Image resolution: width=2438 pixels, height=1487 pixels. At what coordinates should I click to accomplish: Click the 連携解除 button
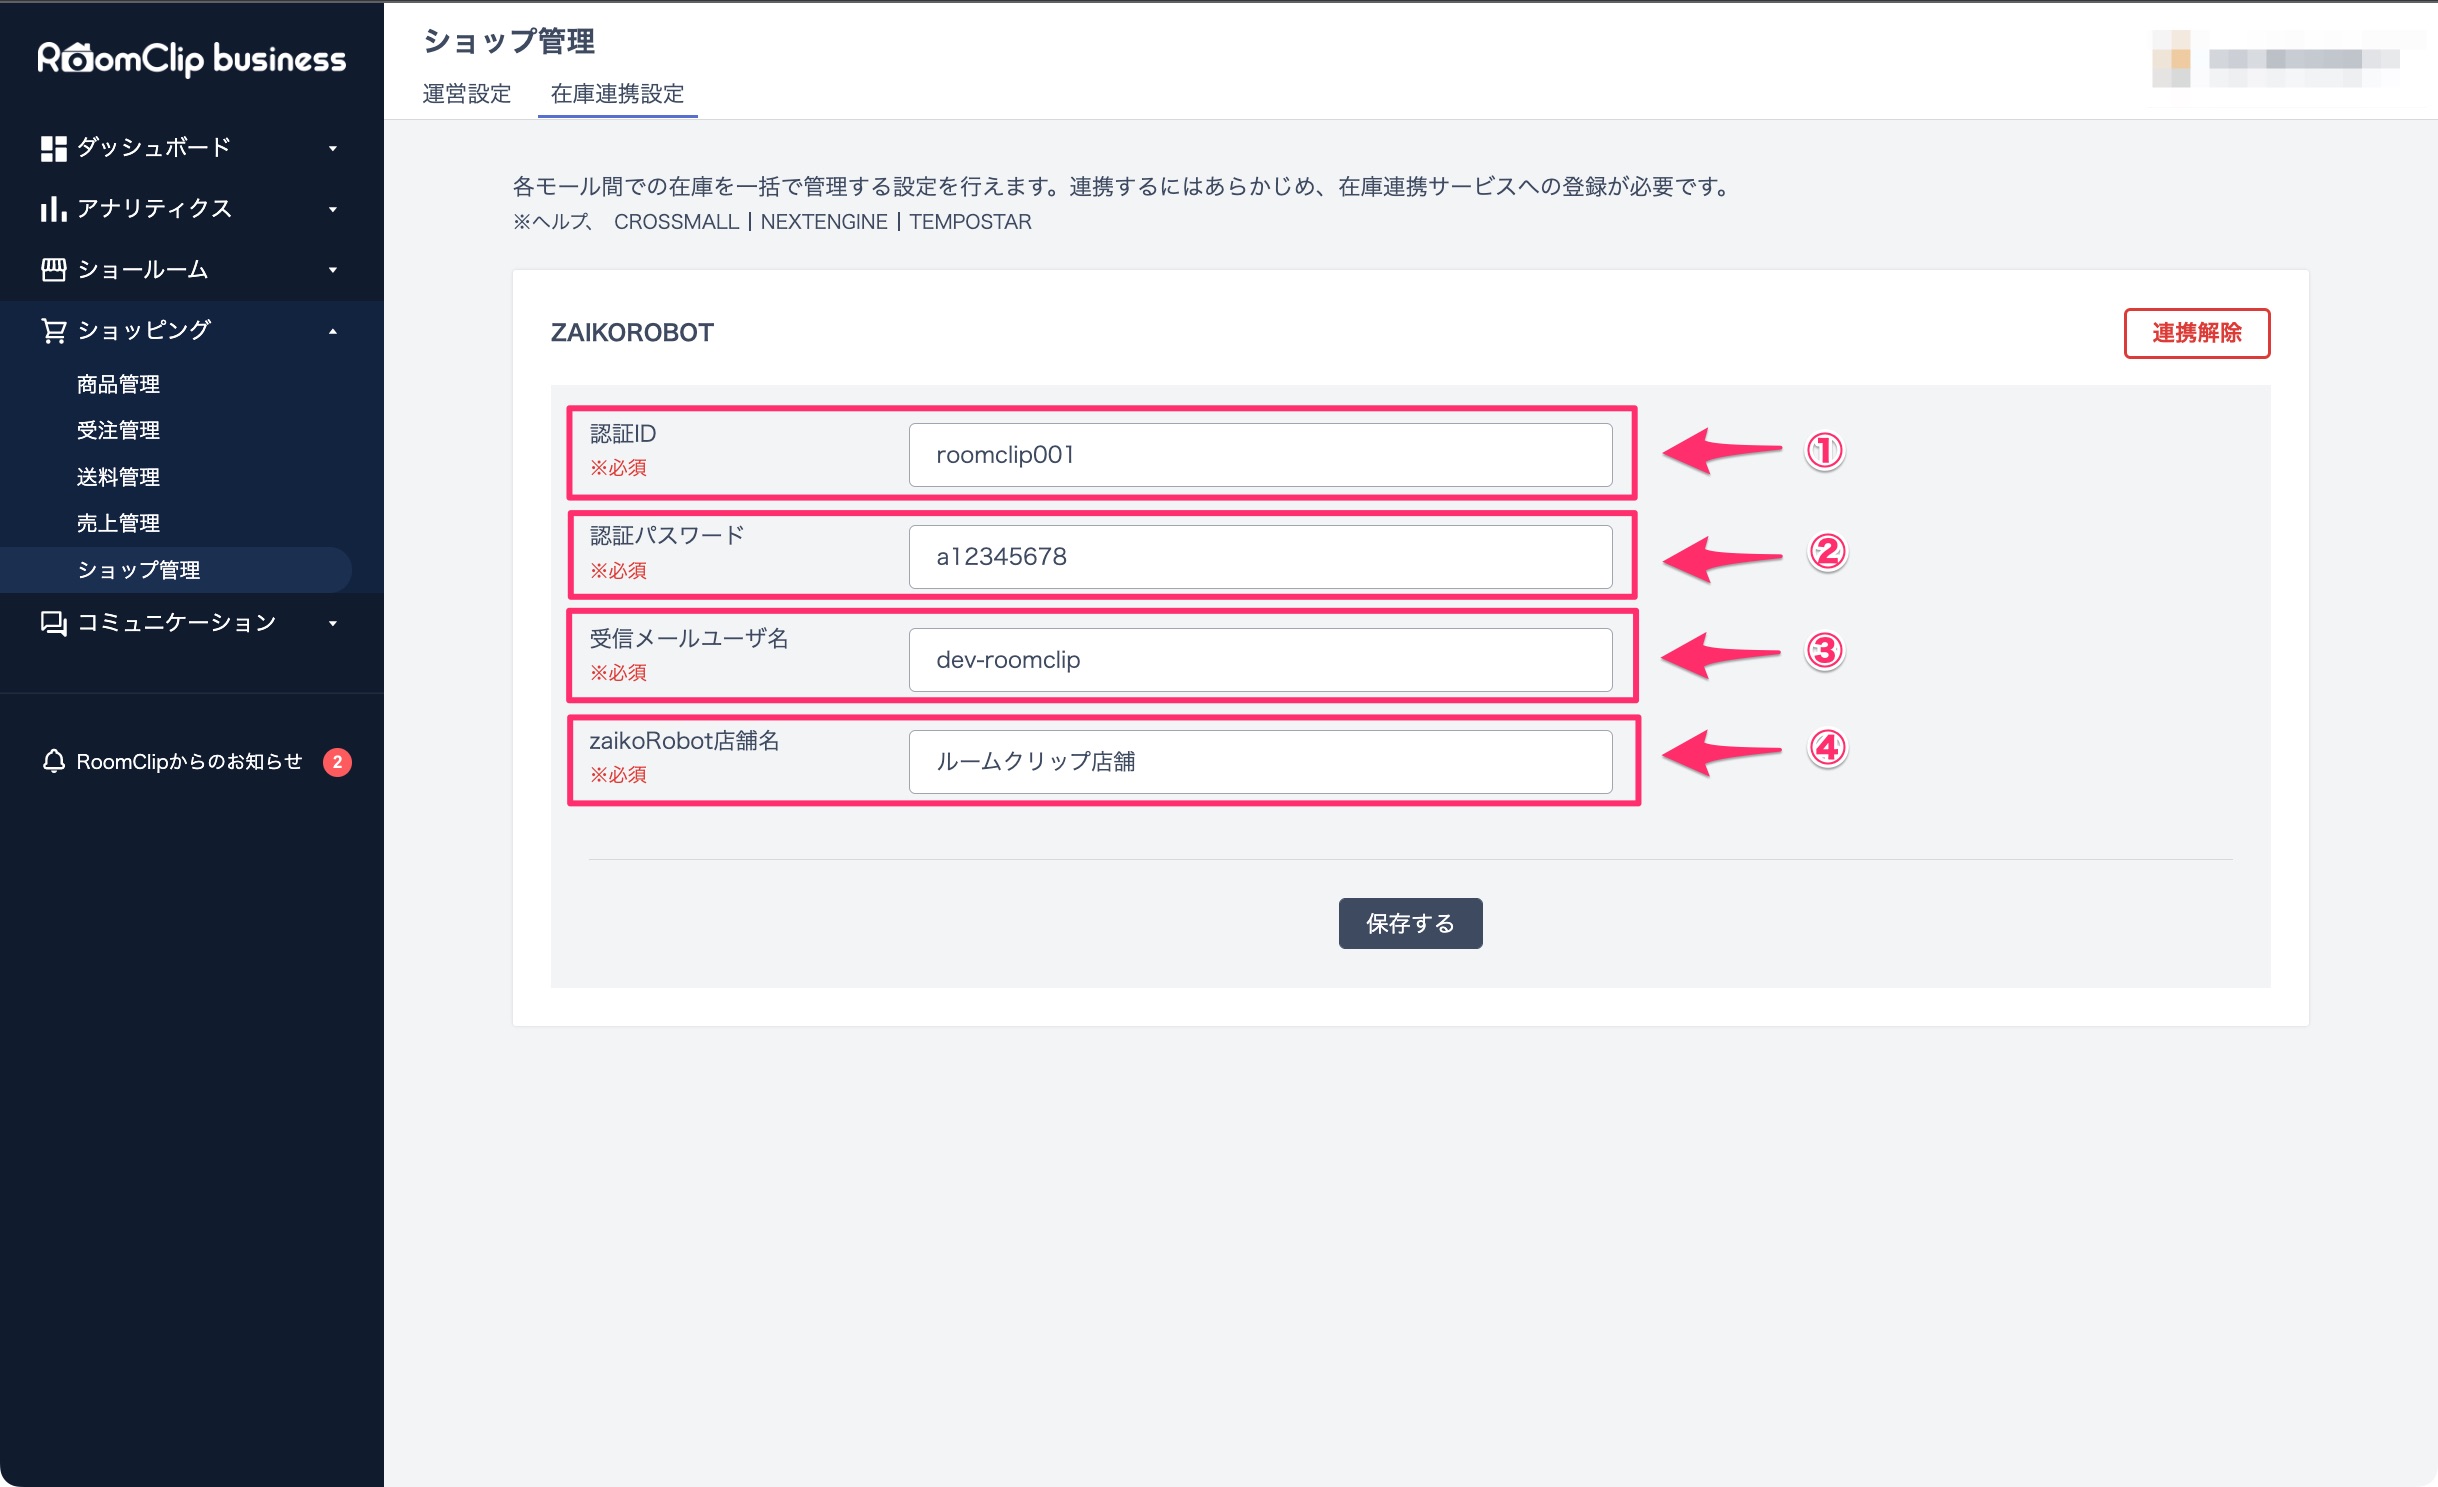pyautogui.click(x=2196, y=333)
